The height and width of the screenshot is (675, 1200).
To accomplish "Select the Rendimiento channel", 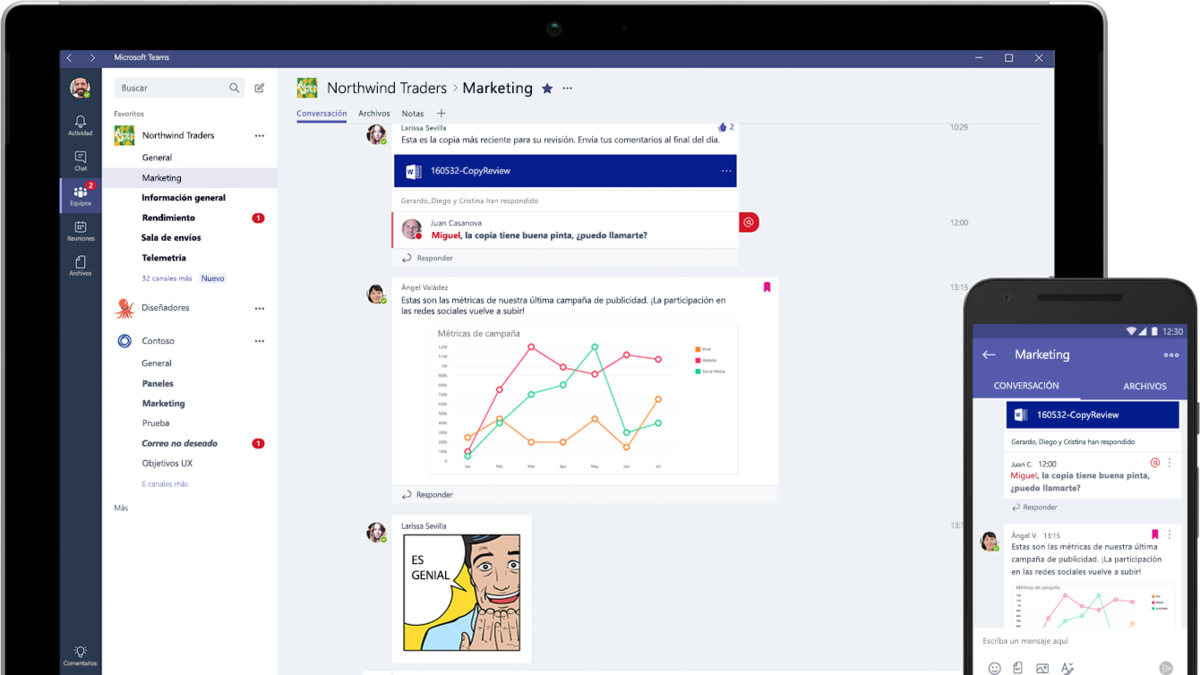I will tap(168, 217).
